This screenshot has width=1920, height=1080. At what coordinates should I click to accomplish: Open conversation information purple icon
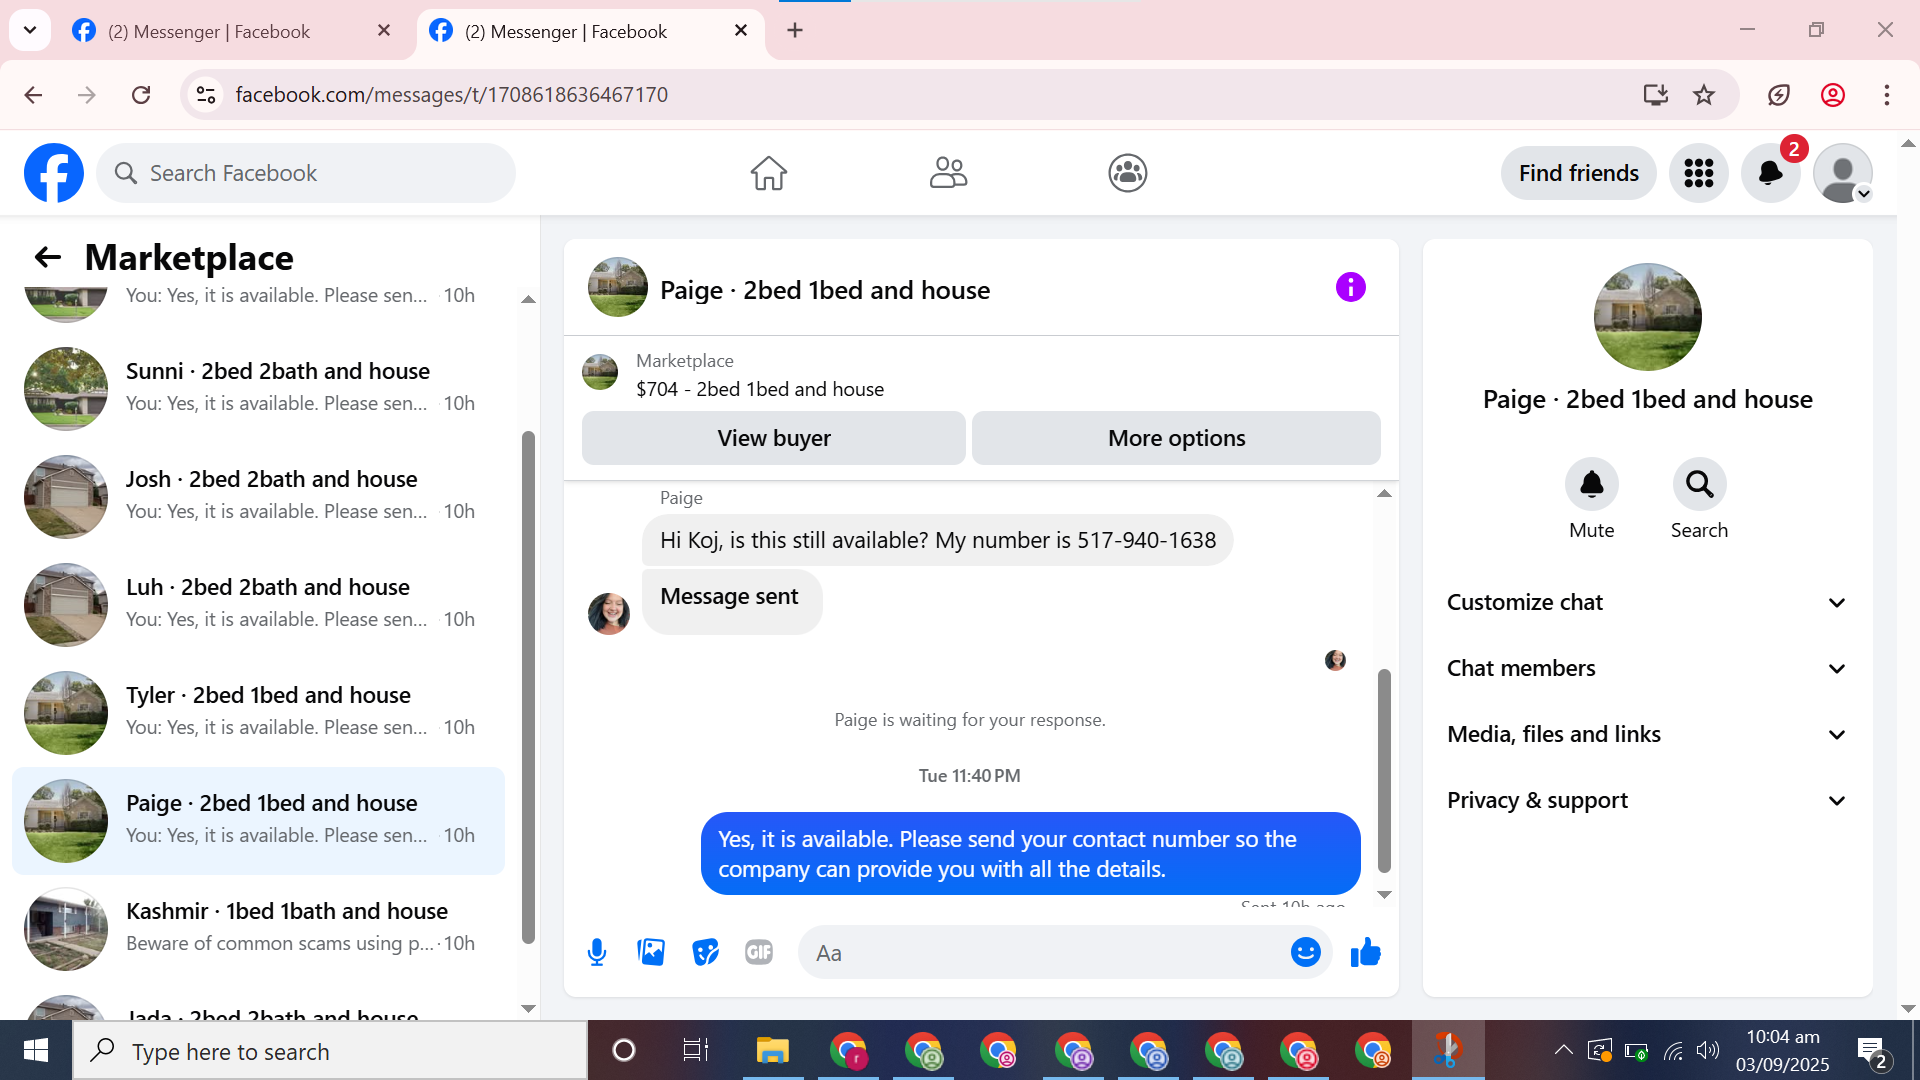point(1351,288)
